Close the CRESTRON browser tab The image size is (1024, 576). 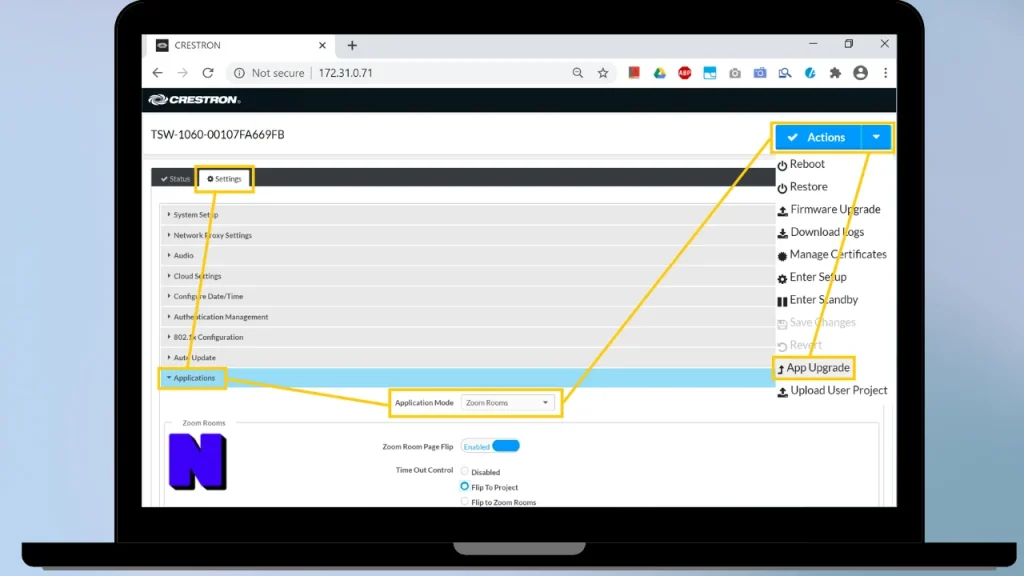click(x=322, y=45)
